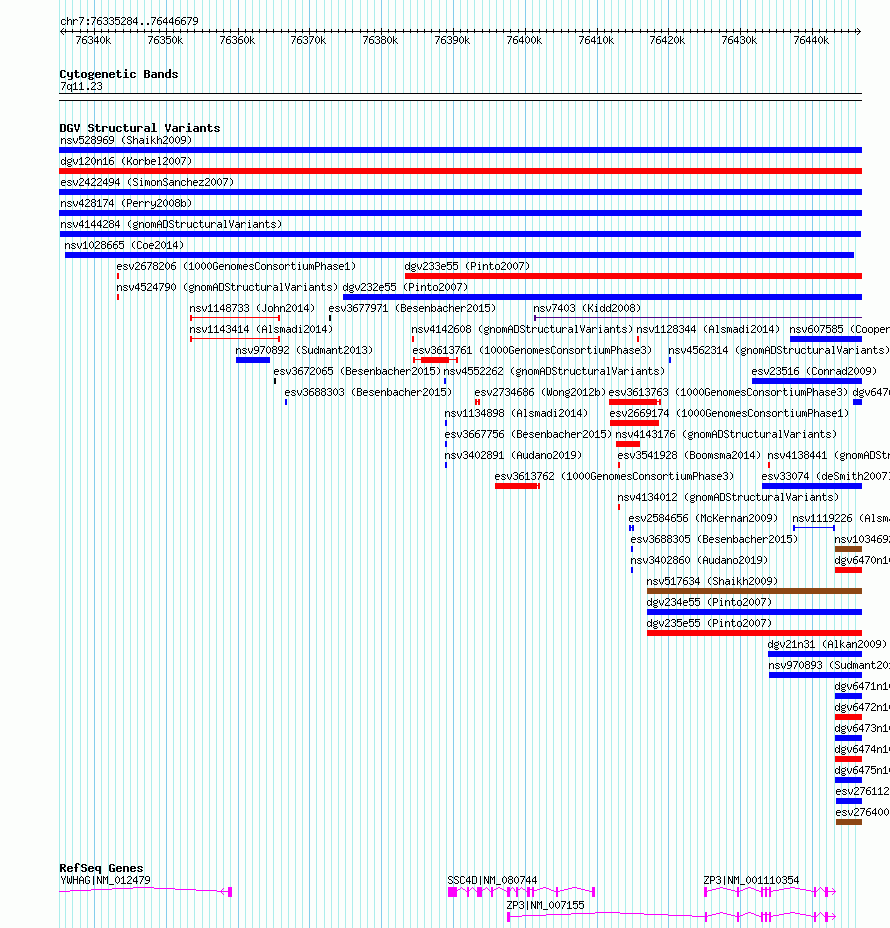The image size is (890, 928).
Task: Click nsv3402891 (Audano2019) label
Action: click(513, 455)
